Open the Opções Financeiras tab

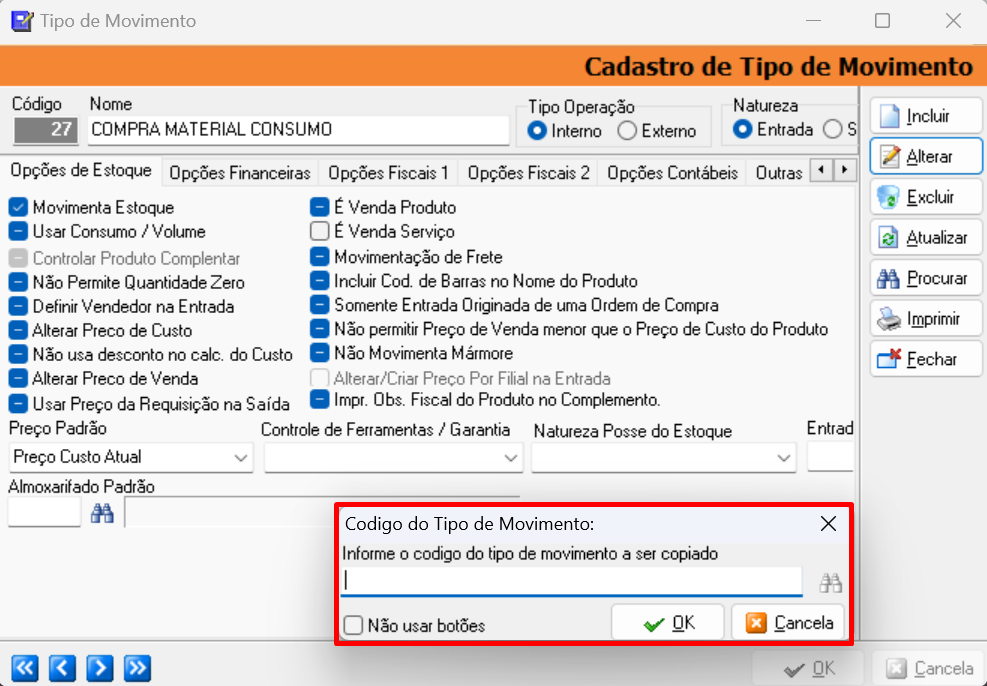(240, 173)
